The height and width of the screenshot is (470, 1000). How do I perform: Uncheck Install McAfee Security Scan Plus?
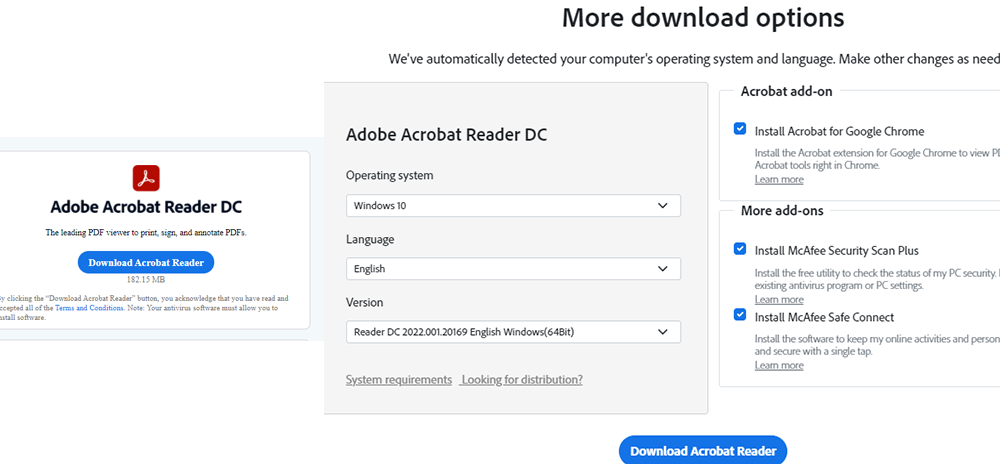[740, 249]
